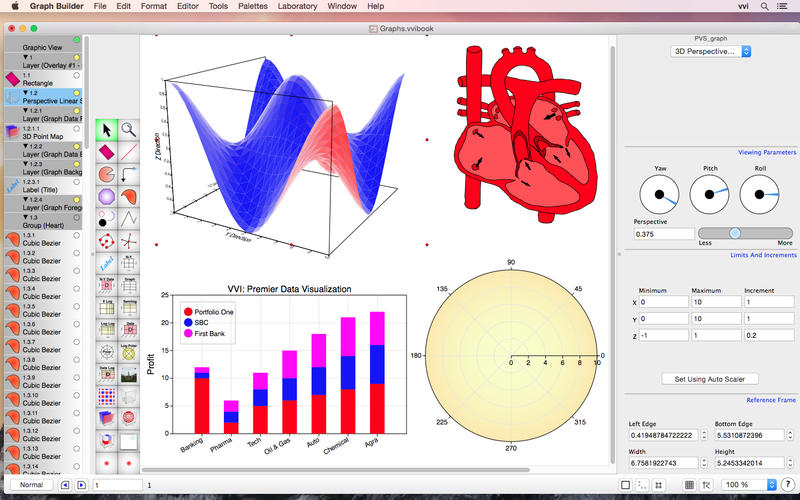Collapse the 1.2.3 Graph Background triangle
The width and height of the screenshot is (800, 500).
(25, 164)
